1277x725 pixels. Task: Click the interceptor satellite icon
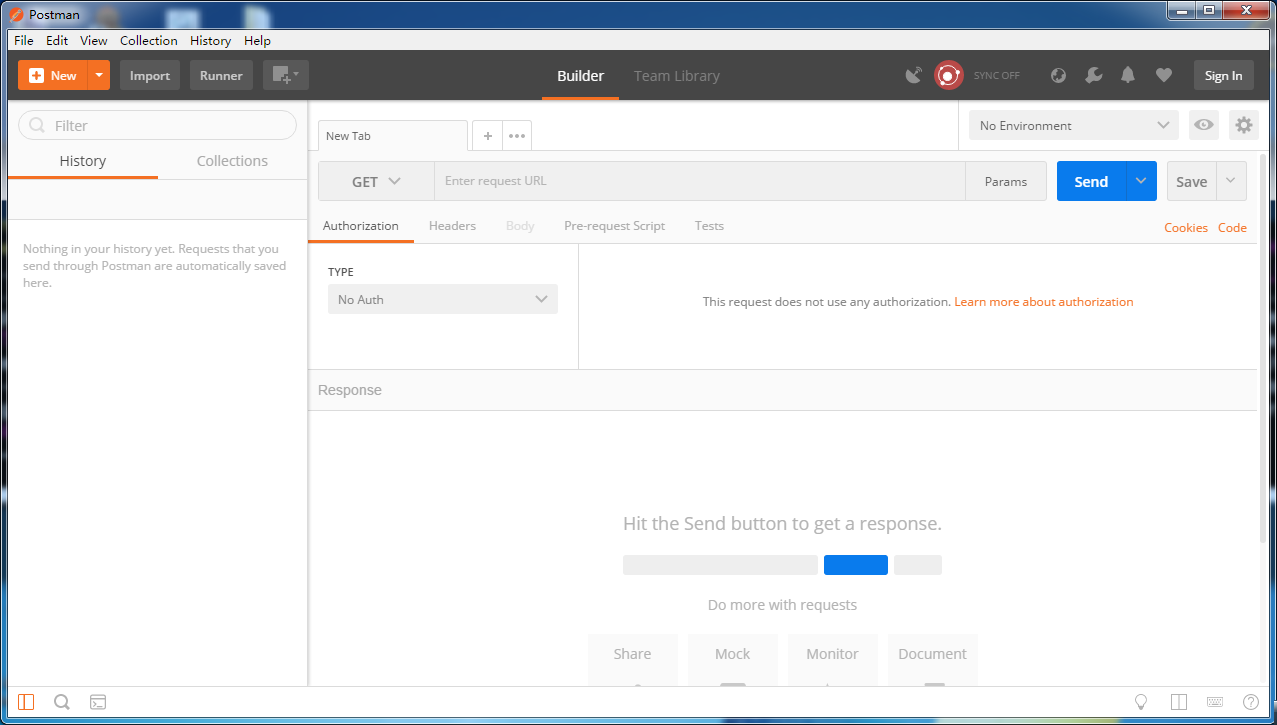click(913, 76)
